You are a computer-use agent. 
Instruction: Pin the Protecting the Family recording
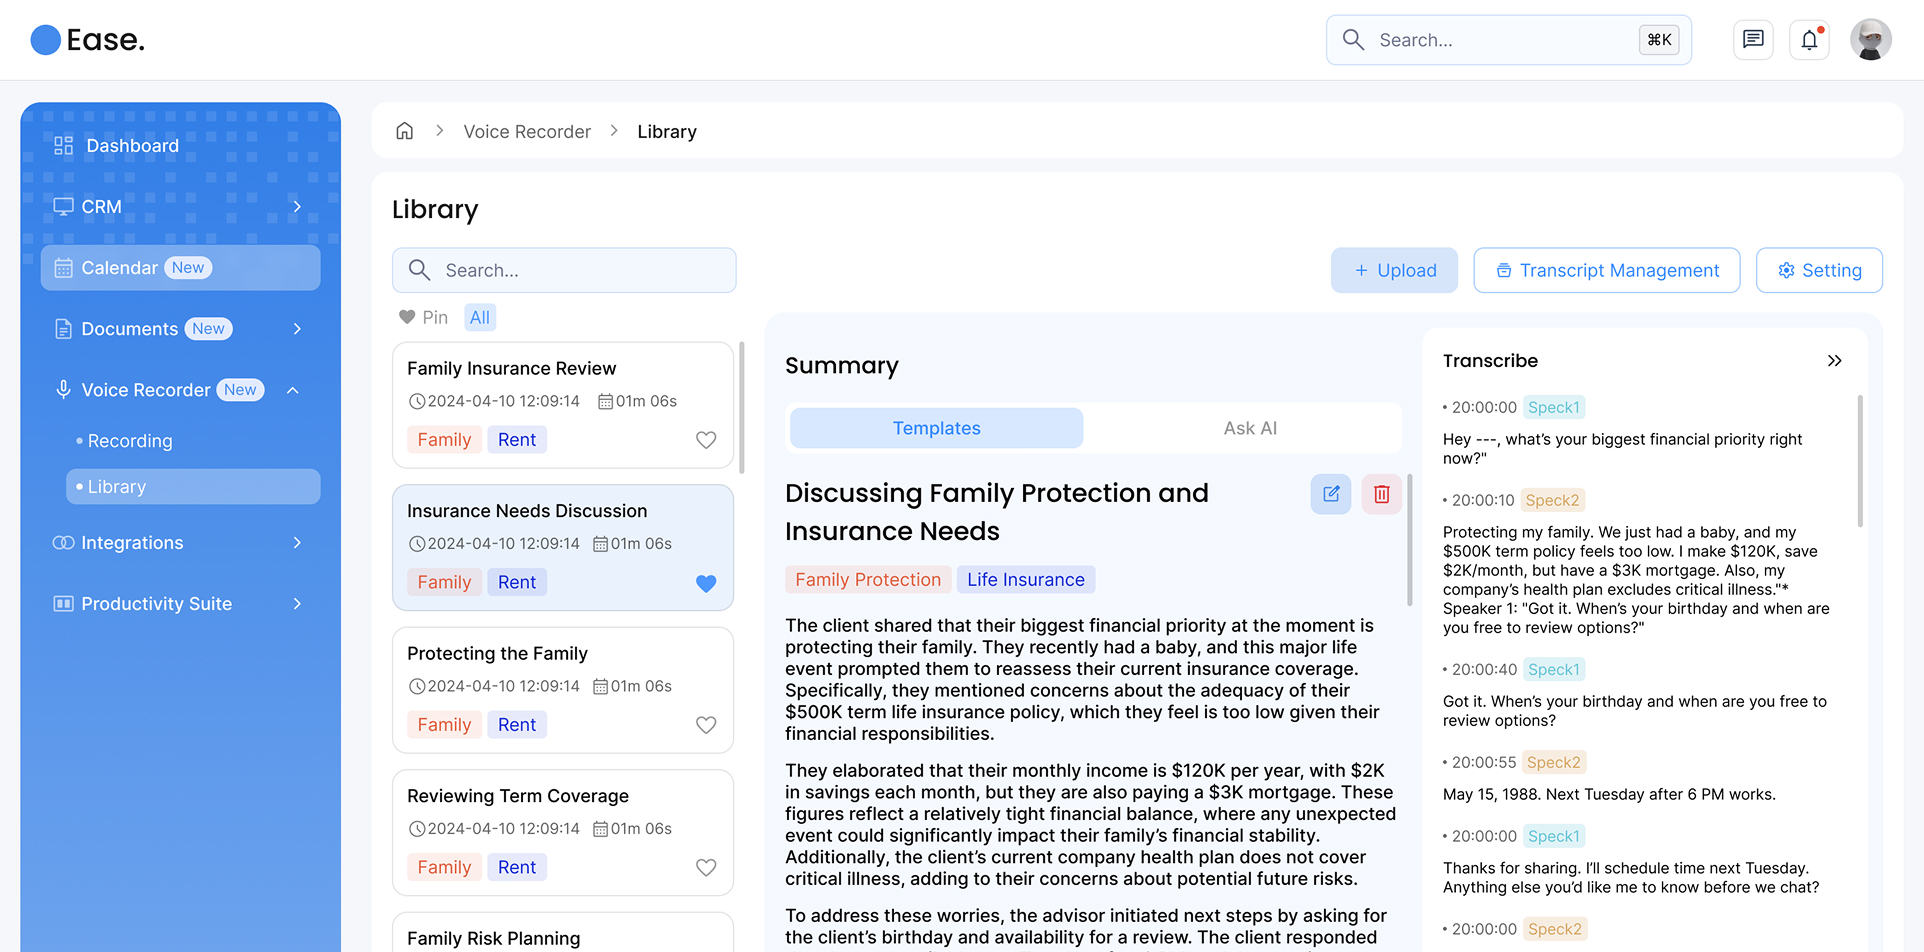[x=706, y=725]
